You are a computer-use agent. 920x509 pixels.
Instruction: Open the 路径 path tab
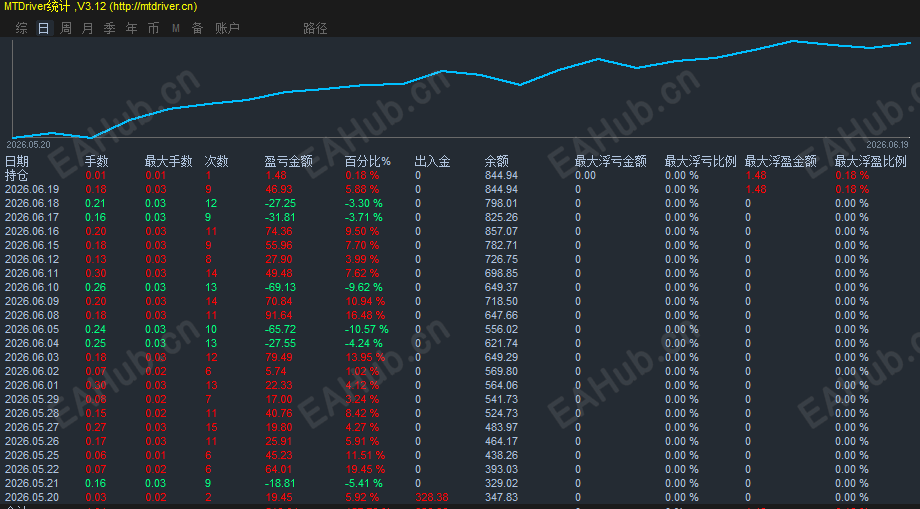pyautogui.click(x=315, y=28)
